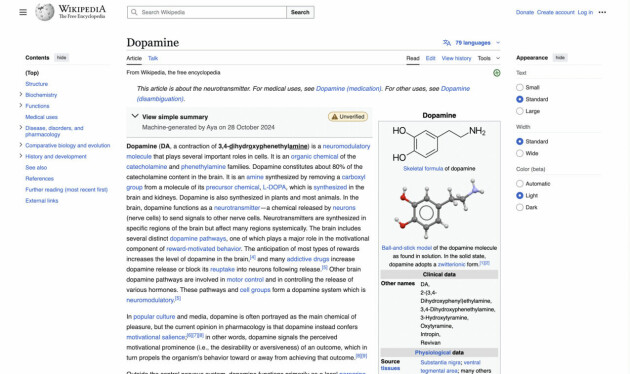Click the search magnifier icon
This screenshot has width=630, height=374.
(134, 12)
